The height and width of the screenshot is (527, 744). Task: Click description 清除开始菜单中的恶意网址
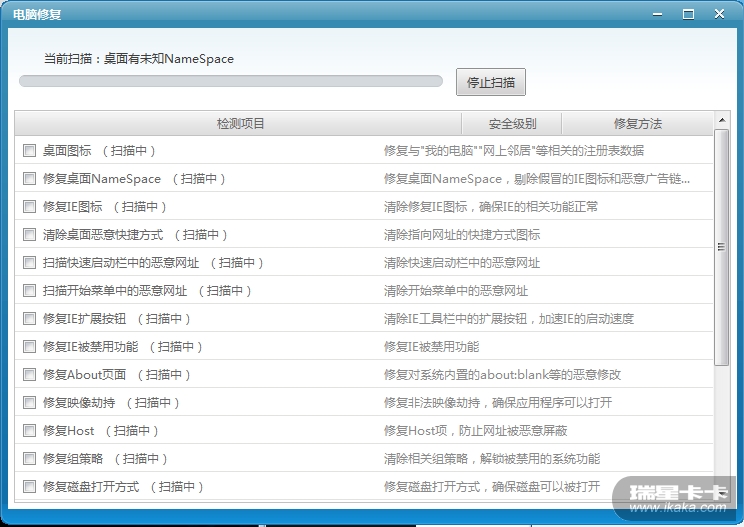point(456,291)
